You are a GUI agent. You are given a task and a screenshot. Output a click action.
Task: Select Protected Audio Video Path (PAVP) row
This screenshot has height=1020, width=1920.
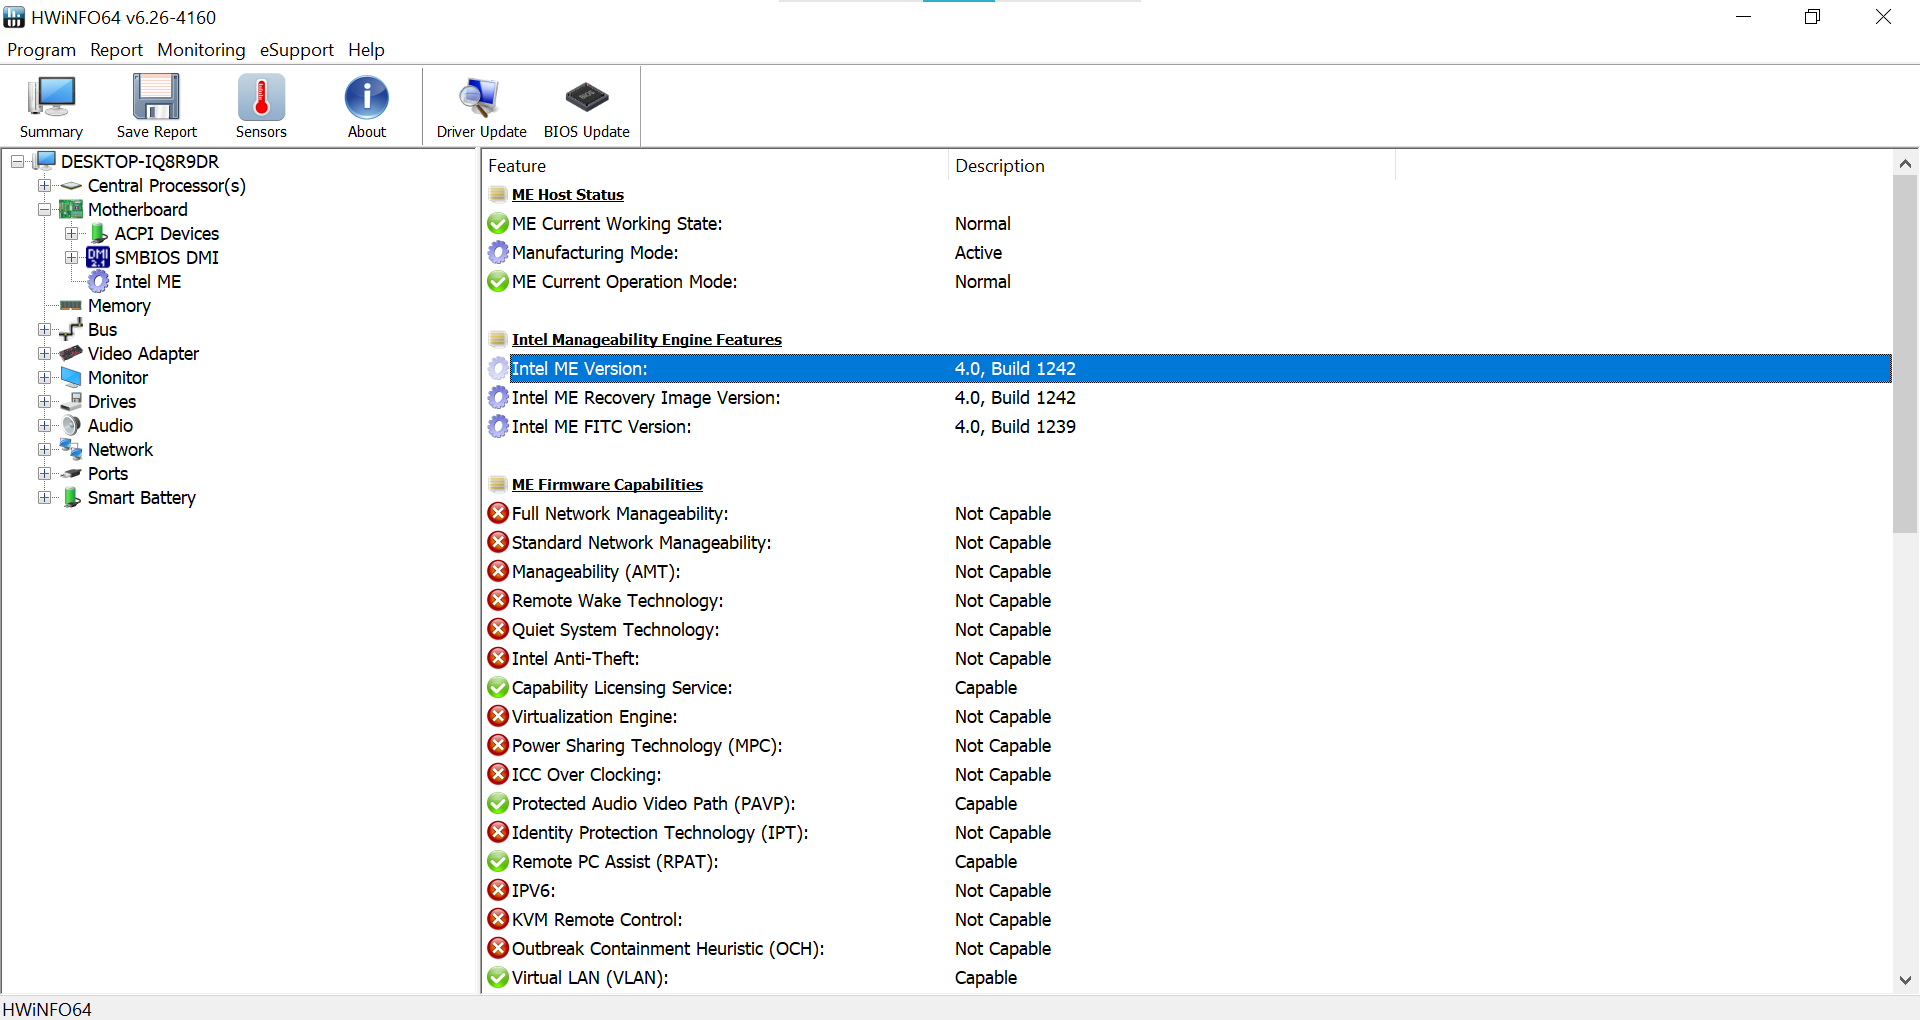click(x=1188, y=804)
